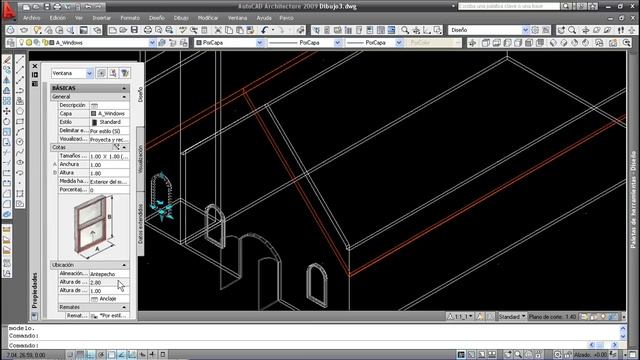Screen dimensions: 640x360
Task: Collapse the General section
Action: [x=124, y=97]
